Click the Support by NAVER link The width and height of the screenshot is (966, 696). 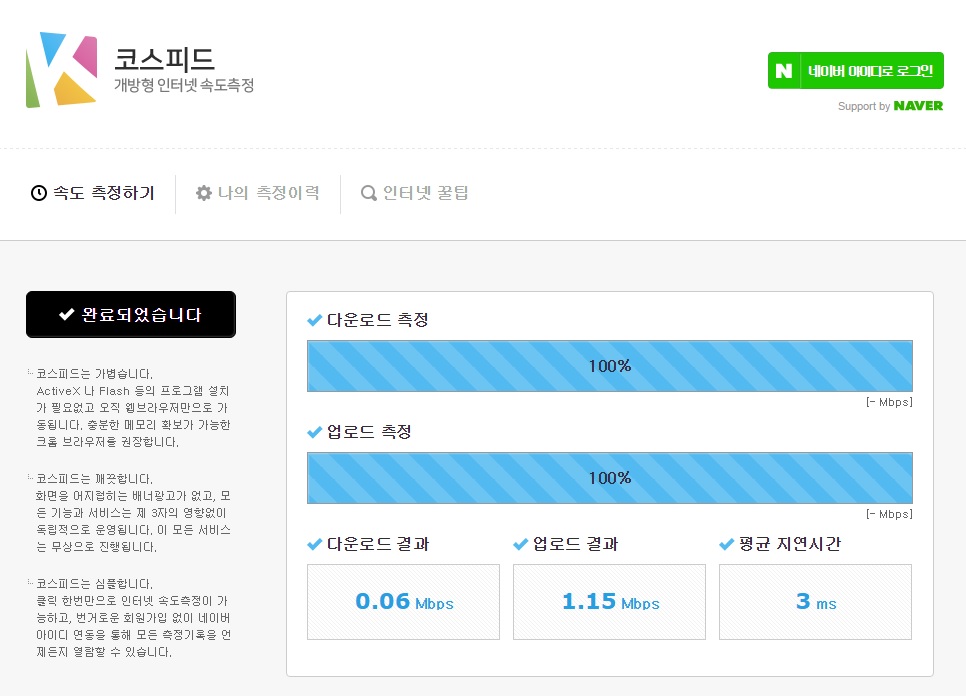pyautogui.click(x=890, y=106)
